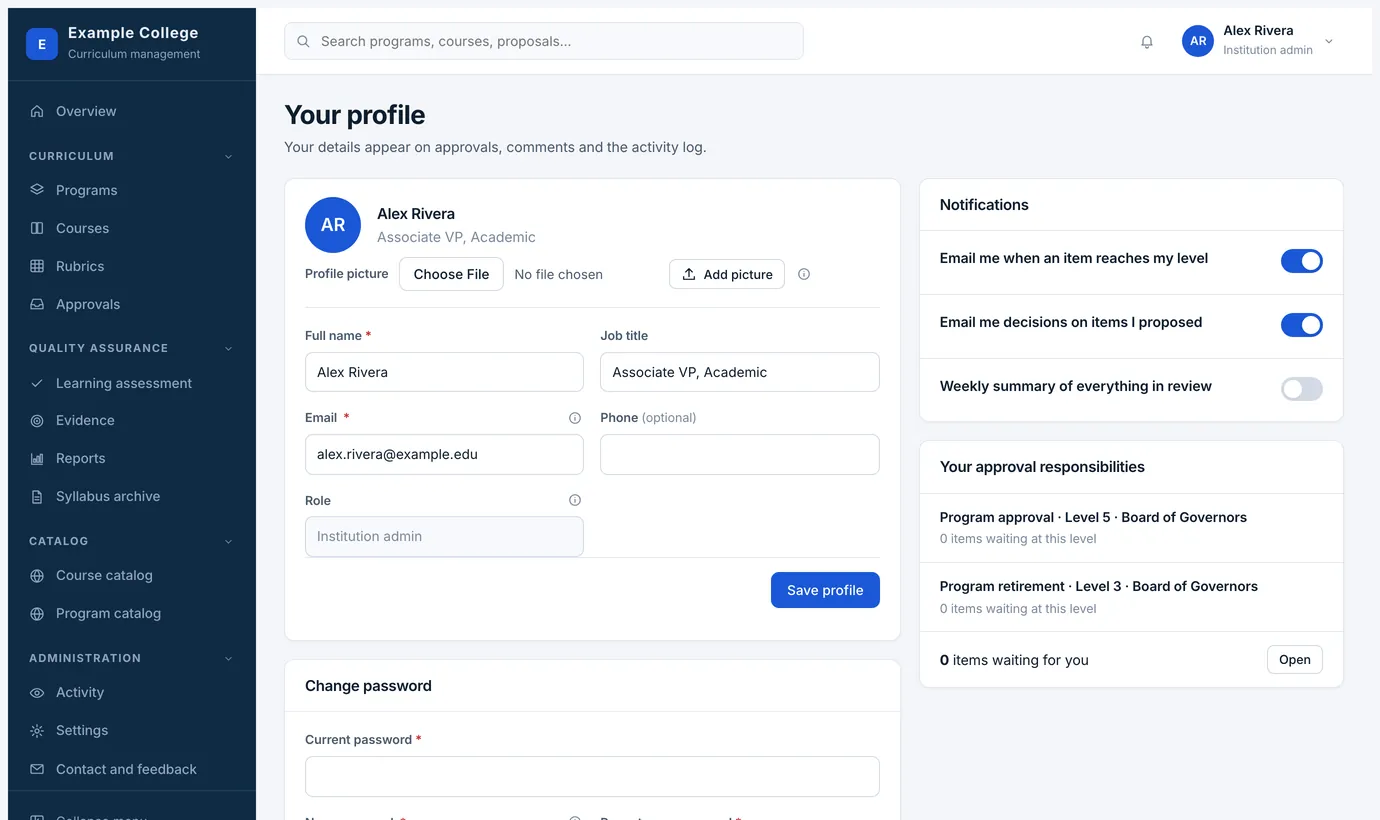
Task: Open the Courses page
Action: click(x=132, y=228)
